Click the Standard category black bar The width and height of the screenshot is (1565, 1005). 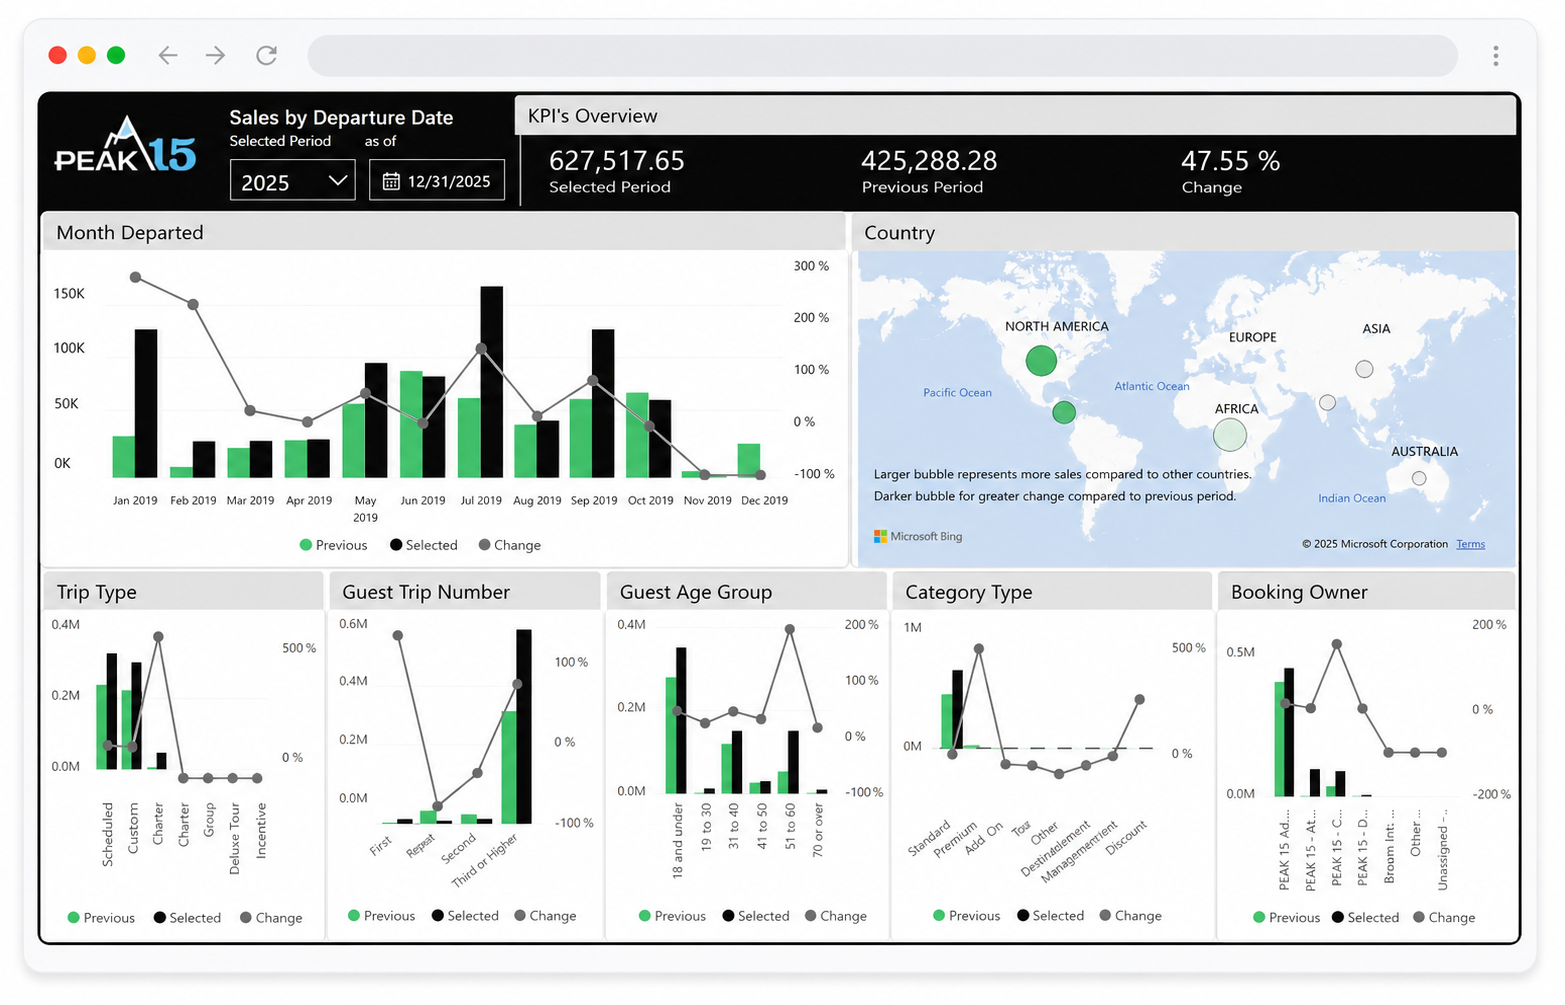(x=957, y=709)
